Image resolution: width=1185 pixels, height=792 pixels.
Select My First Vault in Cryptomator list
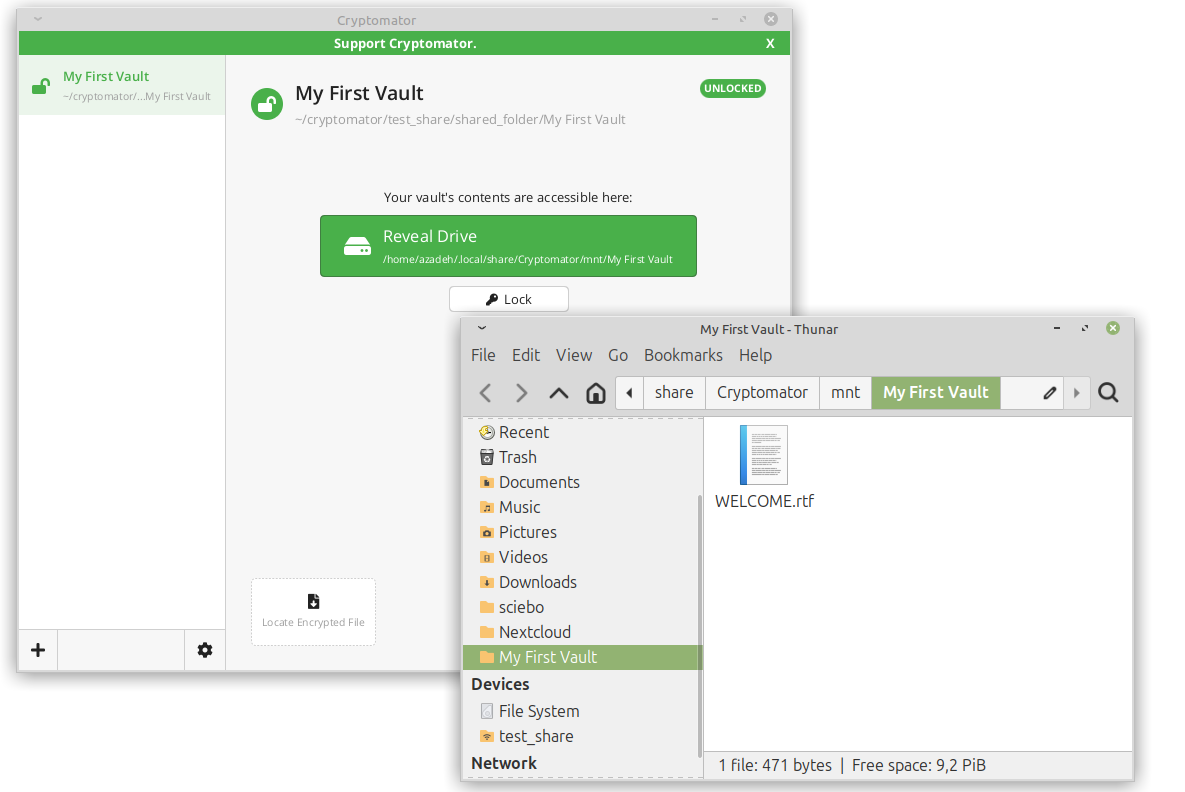[122, 85]
